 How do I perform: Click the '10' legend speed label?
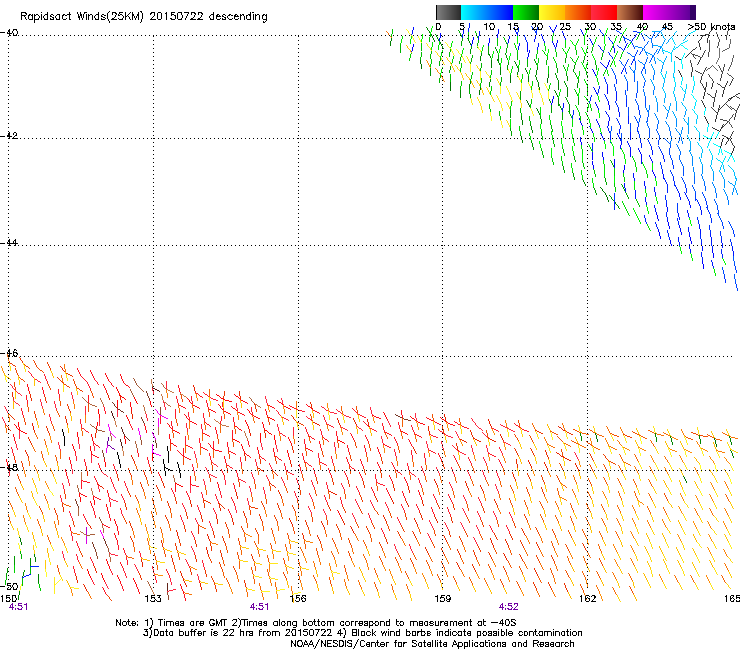click(x=489, y=27)
